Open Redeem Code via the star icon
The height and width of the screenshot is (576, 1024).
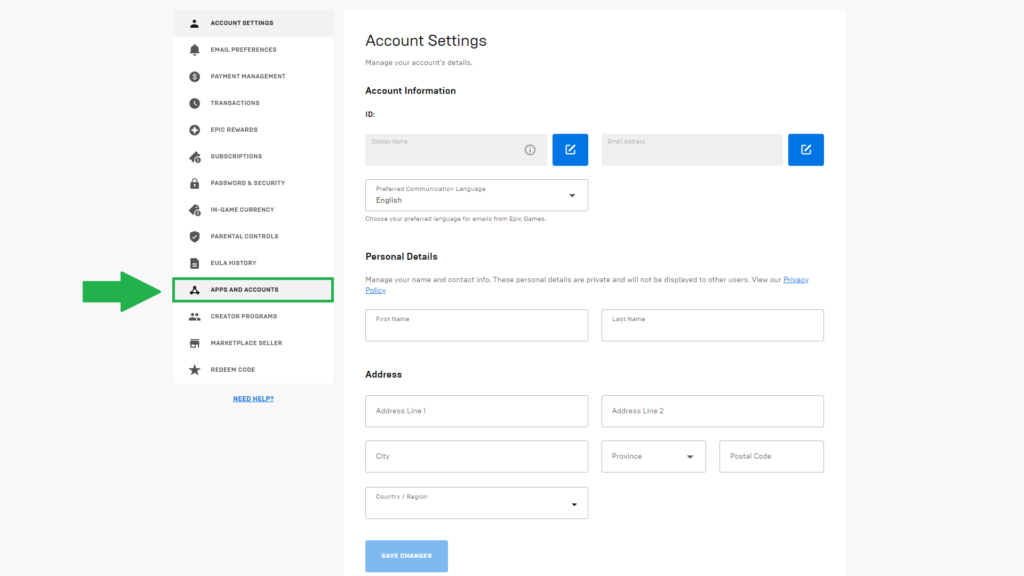tap(194, 369)
